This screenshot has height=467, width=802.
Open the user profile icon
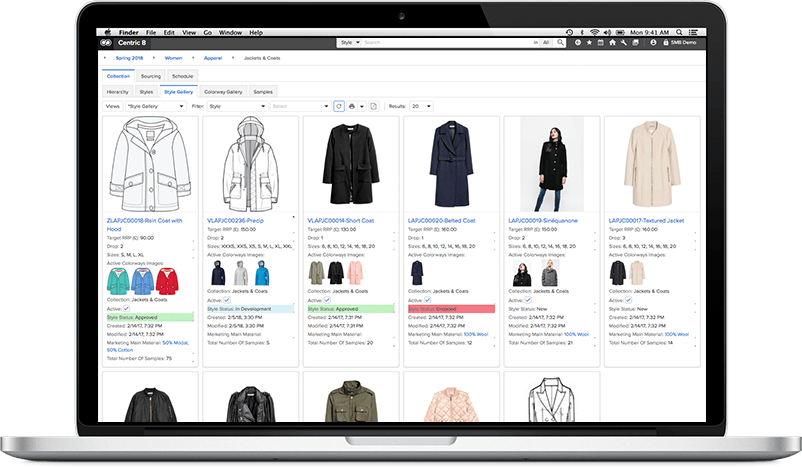coord(653,43)
